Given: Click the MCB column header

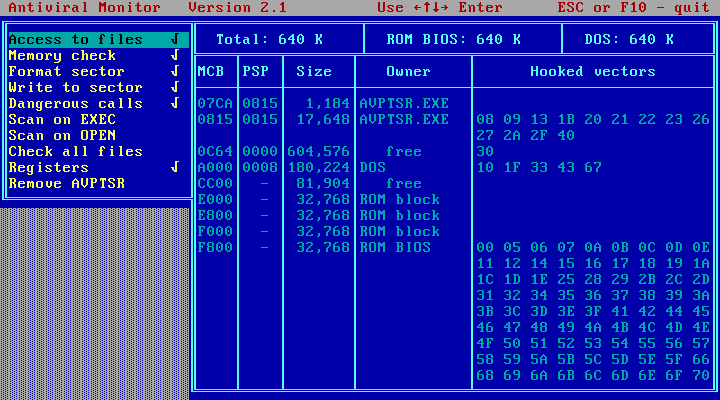Looking at the screenshot, I should [x=211, y=72].
